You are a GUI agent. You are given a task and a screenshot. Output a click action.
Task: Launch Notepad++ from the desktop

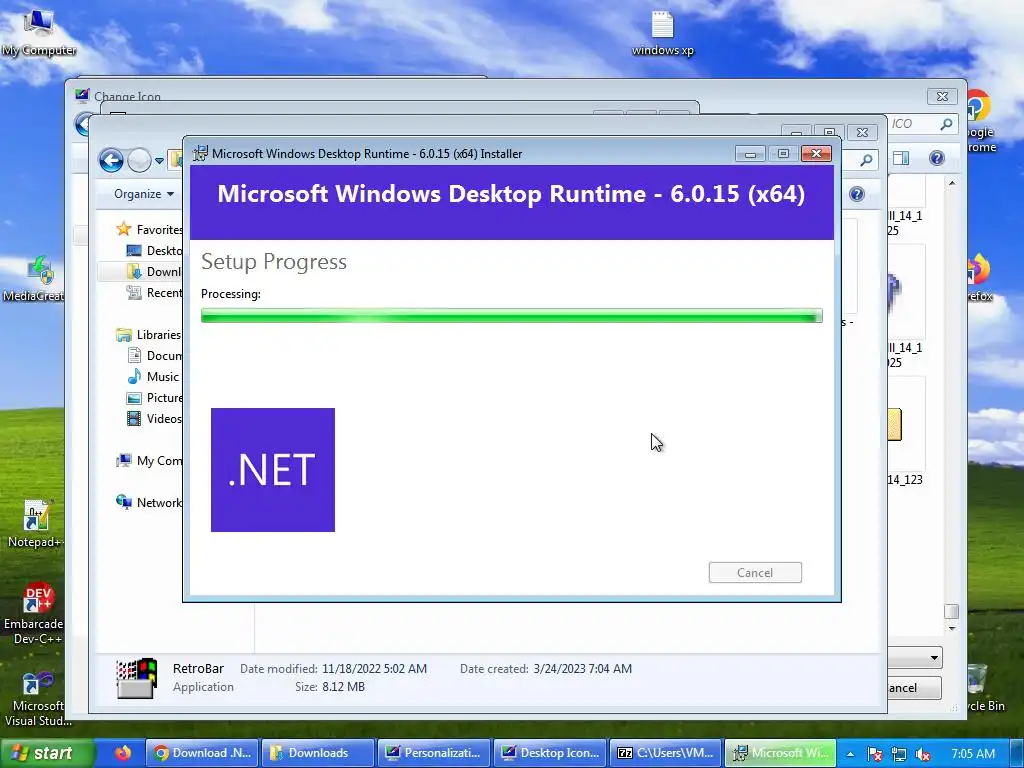tap(35, 524)
